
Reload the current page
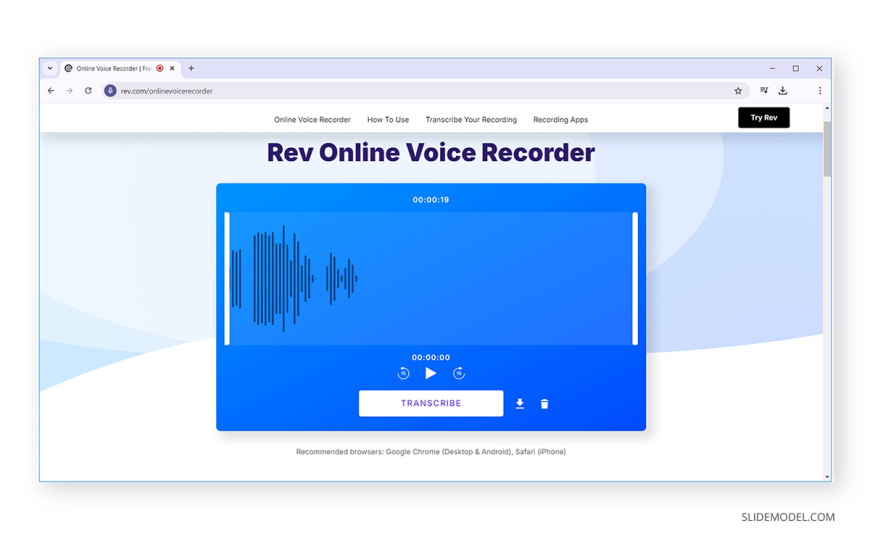pos(88,91)
